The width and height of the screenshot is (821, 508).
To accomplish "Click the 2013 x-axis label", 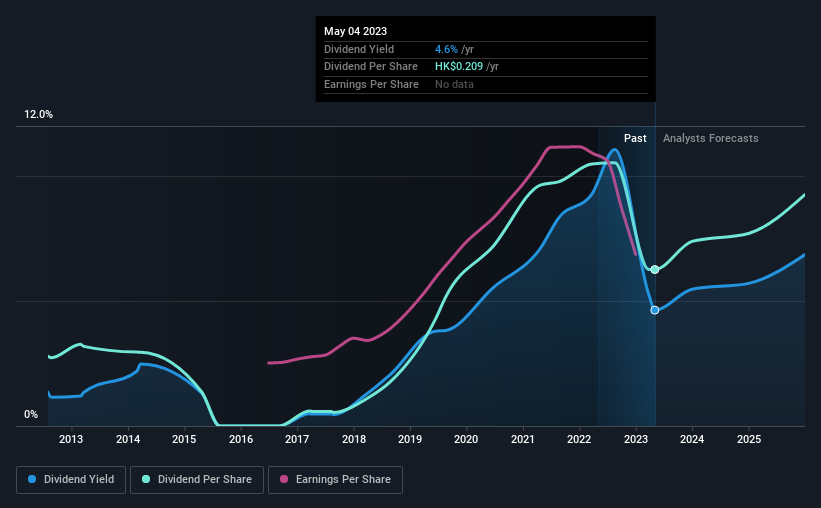I will [x=71, y=439].
